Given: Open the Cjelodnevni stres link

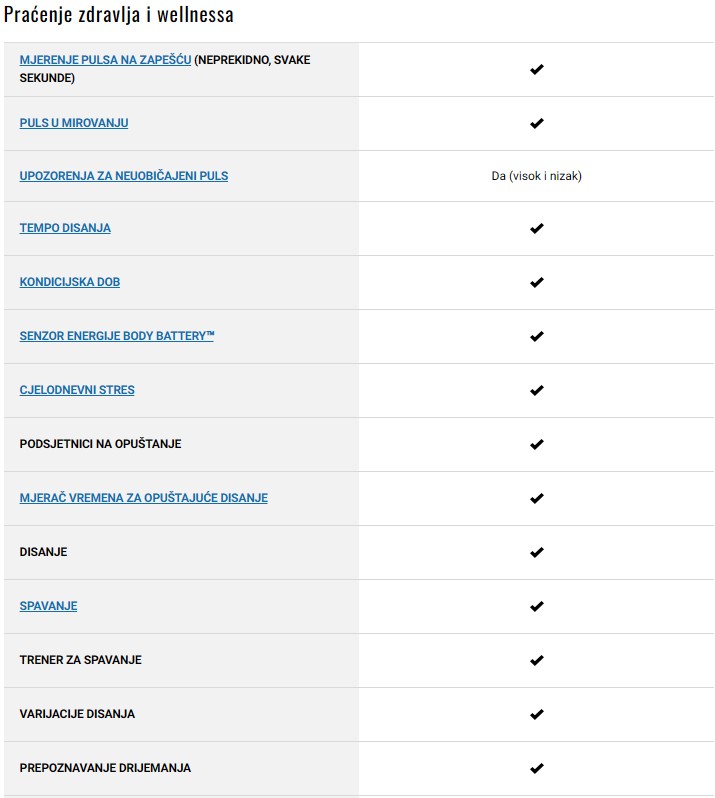Looking at the screenshot, I should click(x=77, y=390).
